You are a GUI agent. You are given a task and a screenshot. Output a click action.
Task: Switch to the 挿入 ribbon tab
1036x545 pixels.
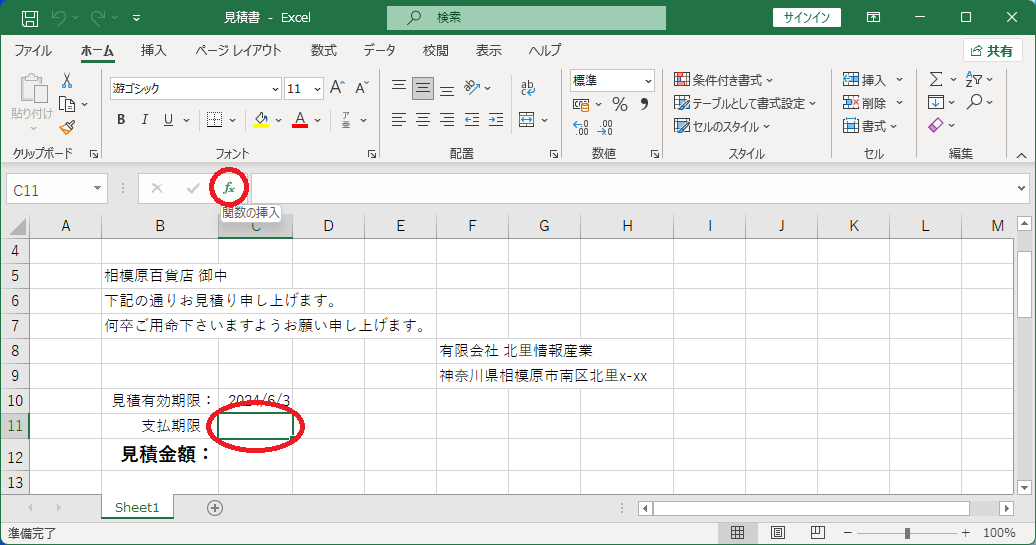(x=153, y=51)
